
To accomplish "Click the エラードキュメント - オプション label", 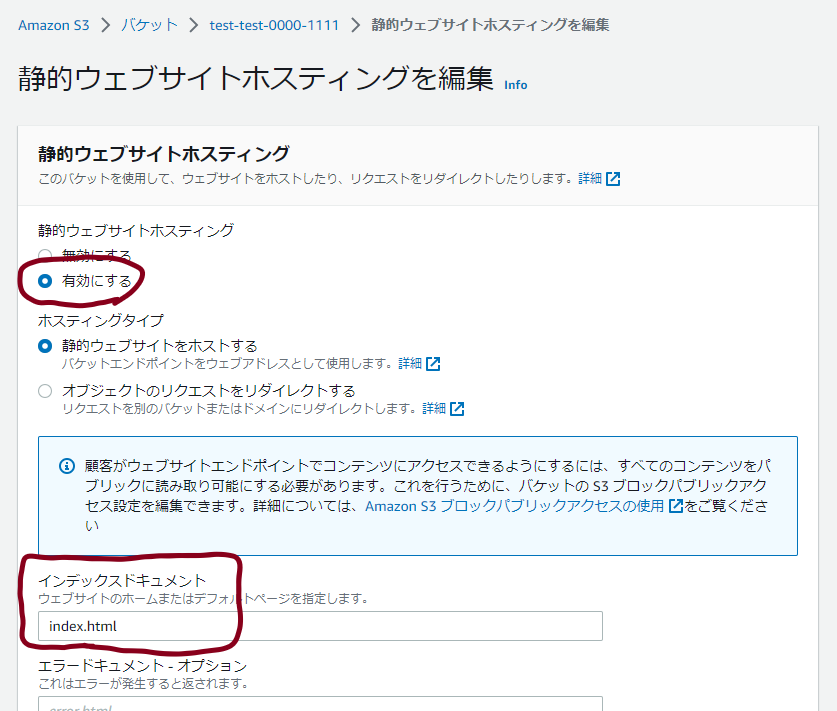I will [x=143, y=665].
